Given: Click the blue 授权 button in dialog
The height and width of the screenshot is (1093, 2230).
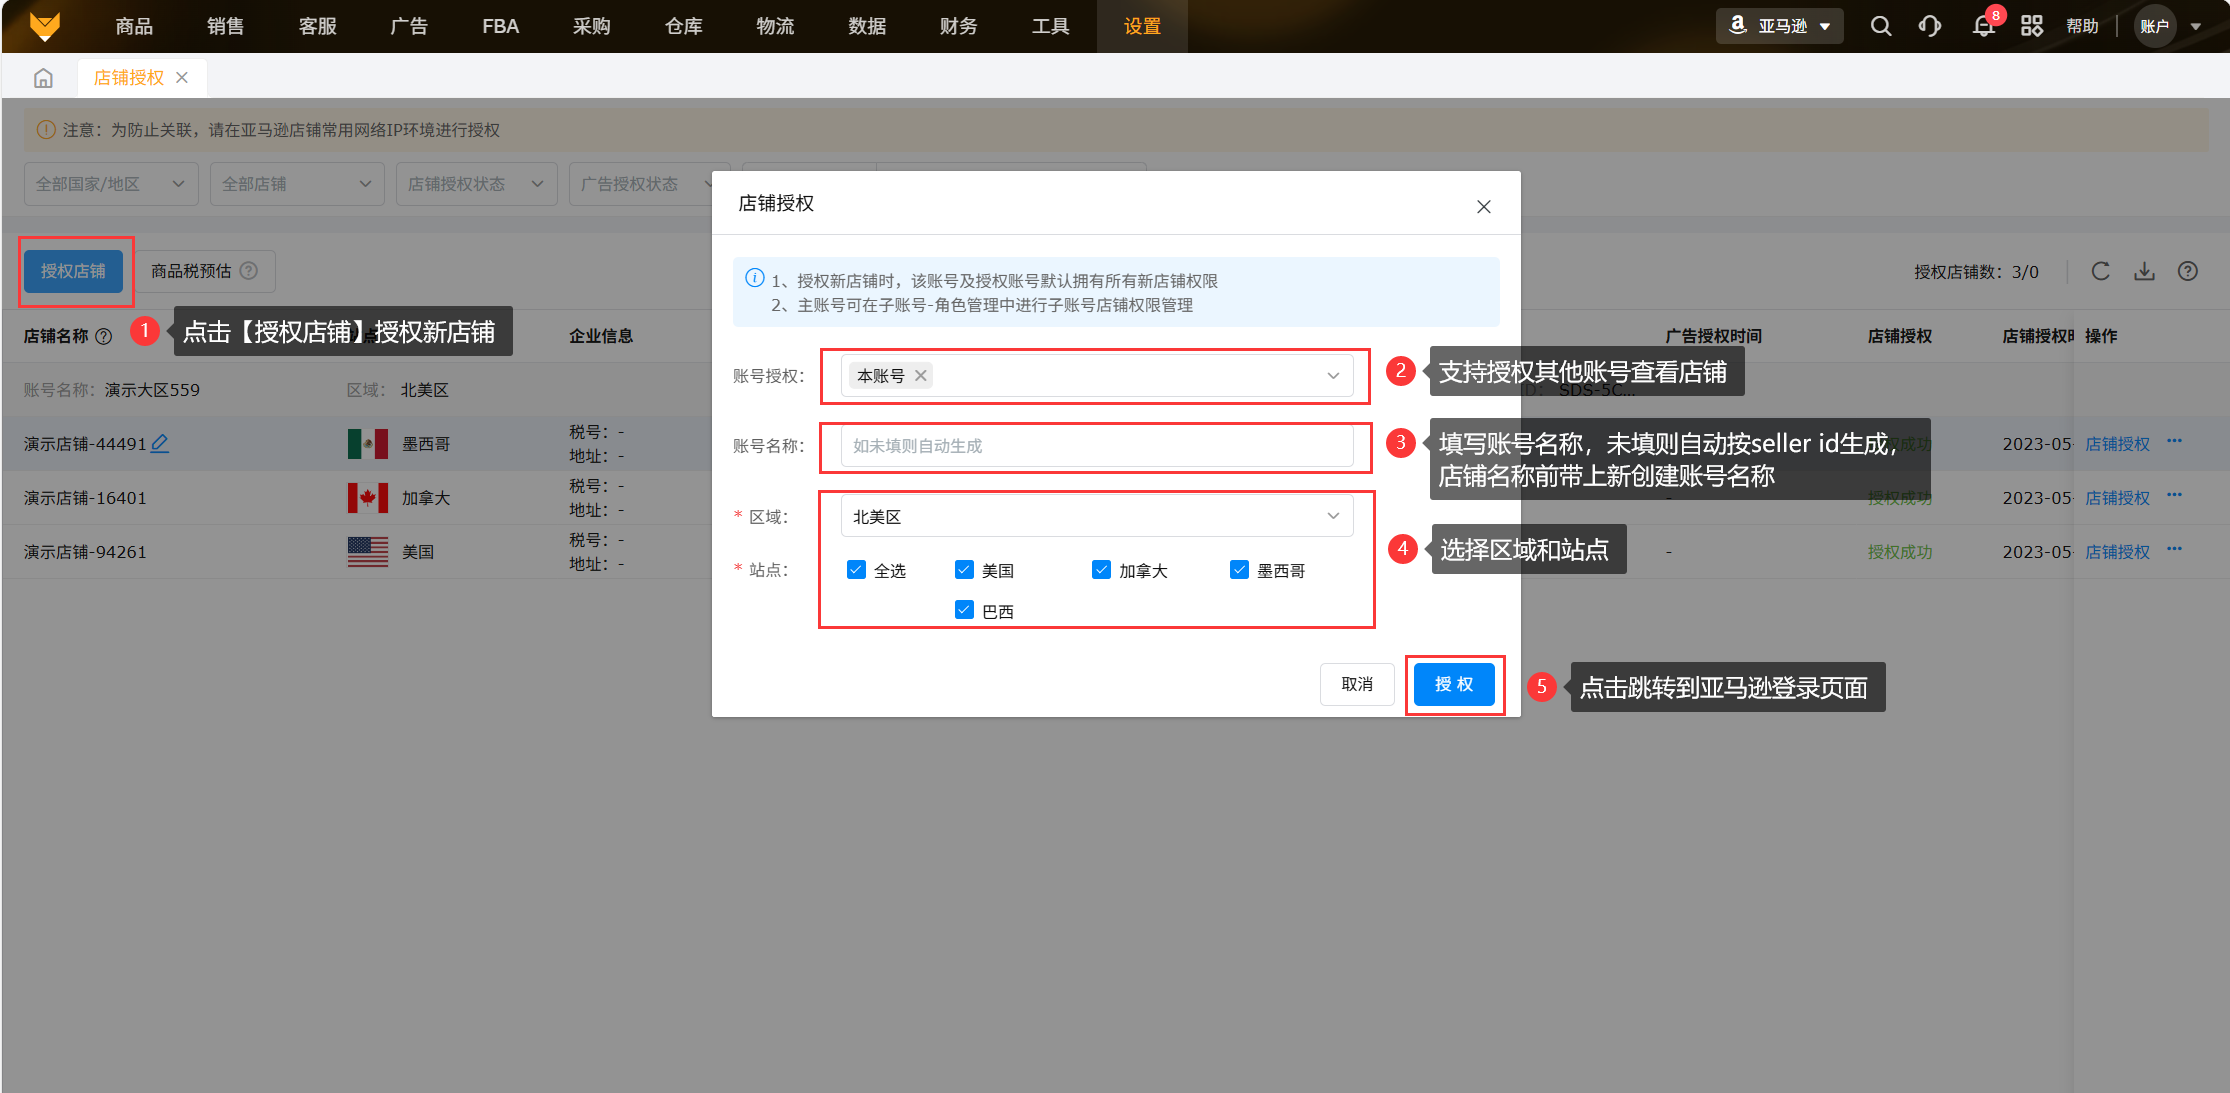Looking at the screenshot, I should point(1454,684).
